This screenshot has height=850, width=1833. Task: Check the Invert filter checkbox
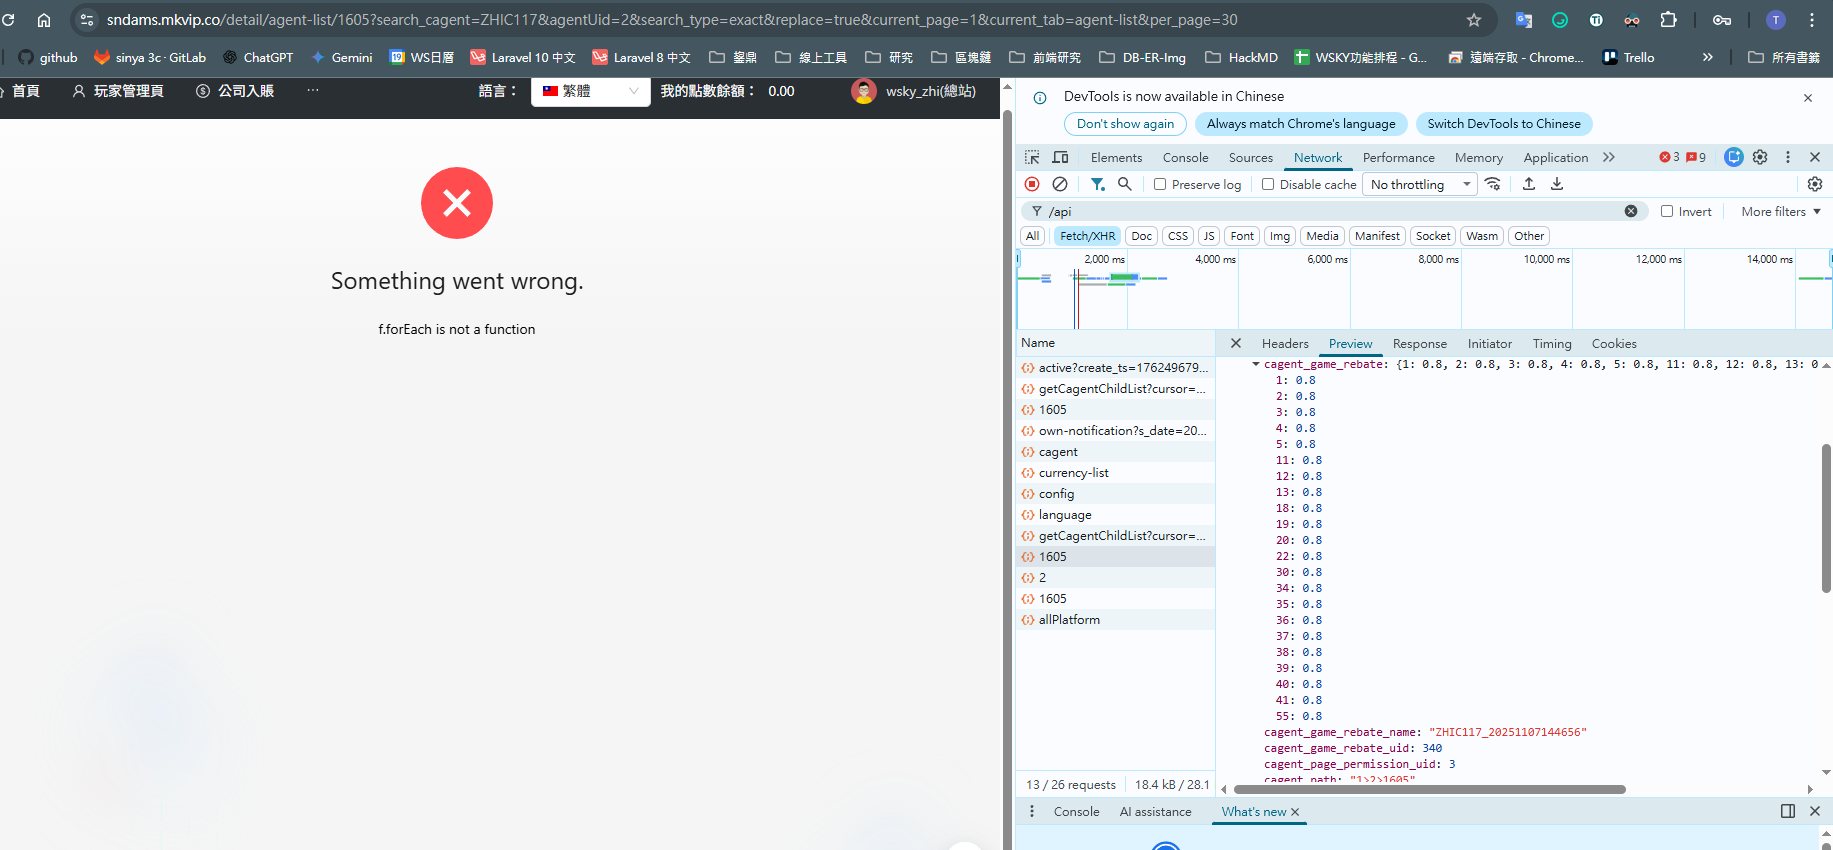pos(1667,211)
